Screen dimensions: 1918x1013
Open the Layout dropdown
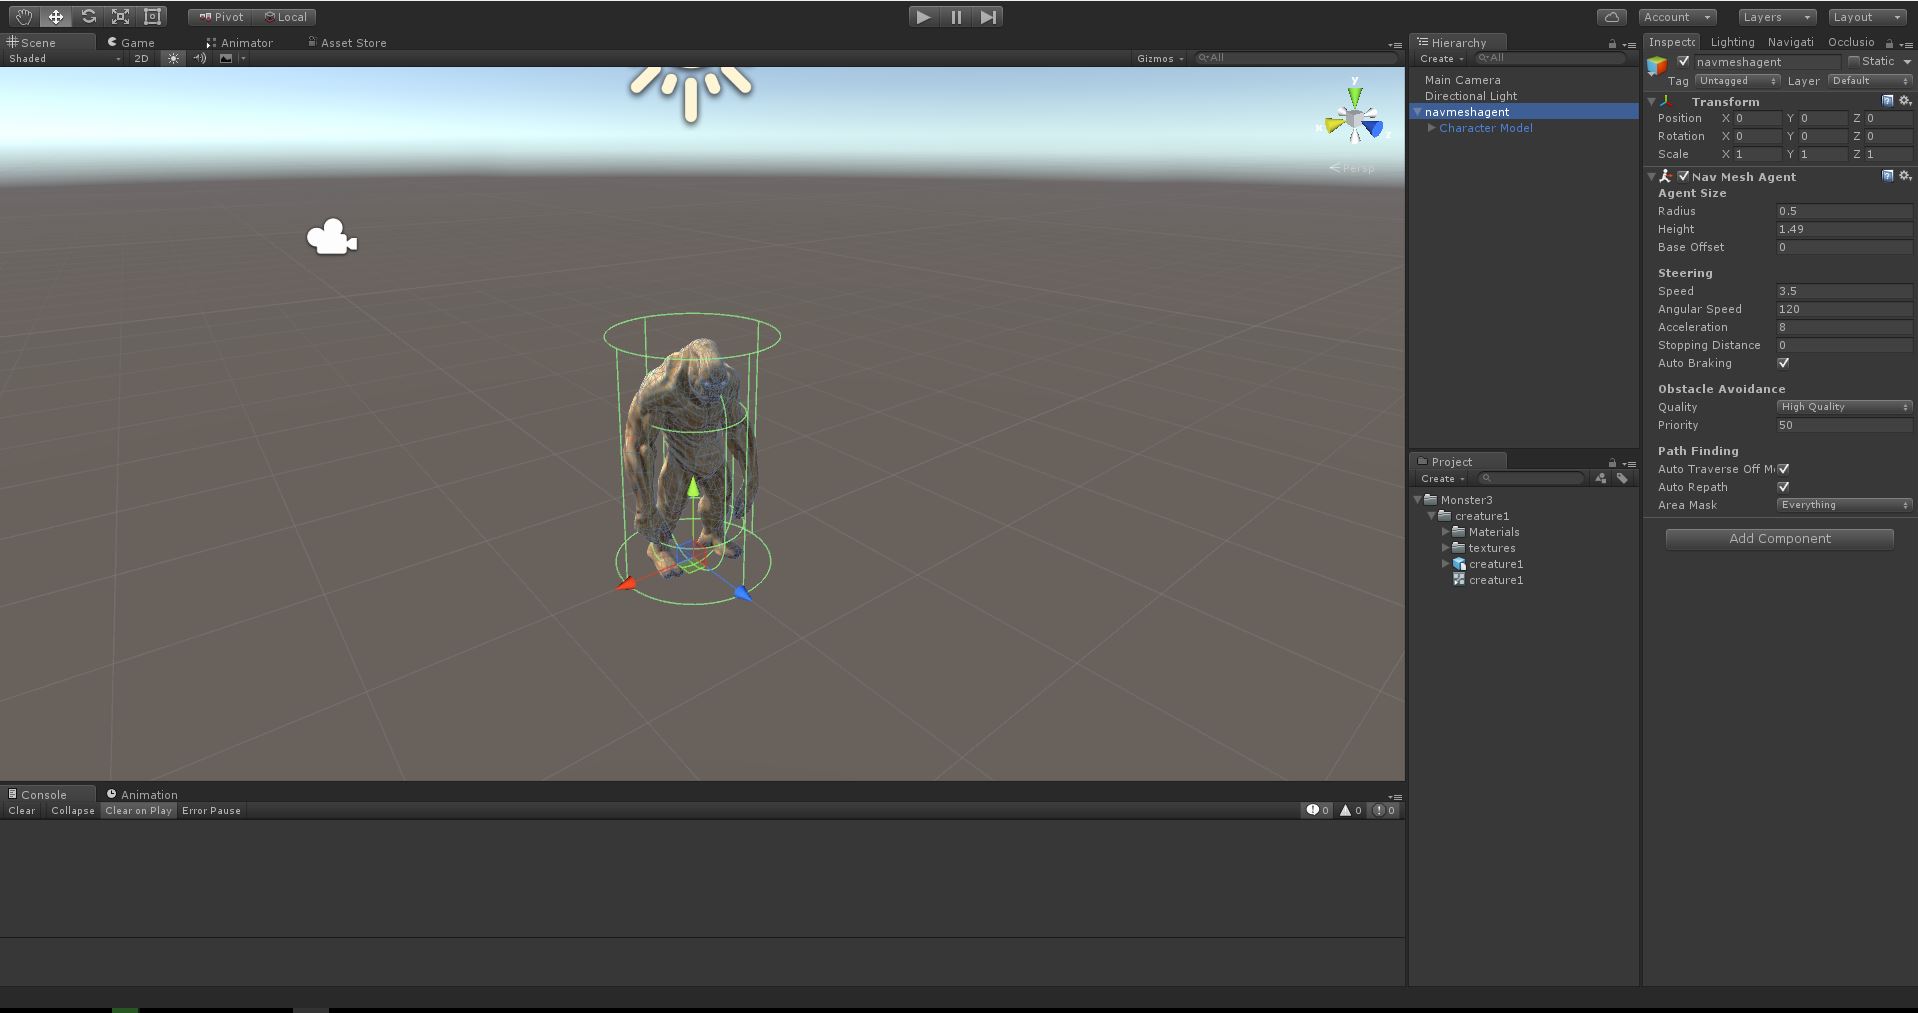(x=1867, y=17)
